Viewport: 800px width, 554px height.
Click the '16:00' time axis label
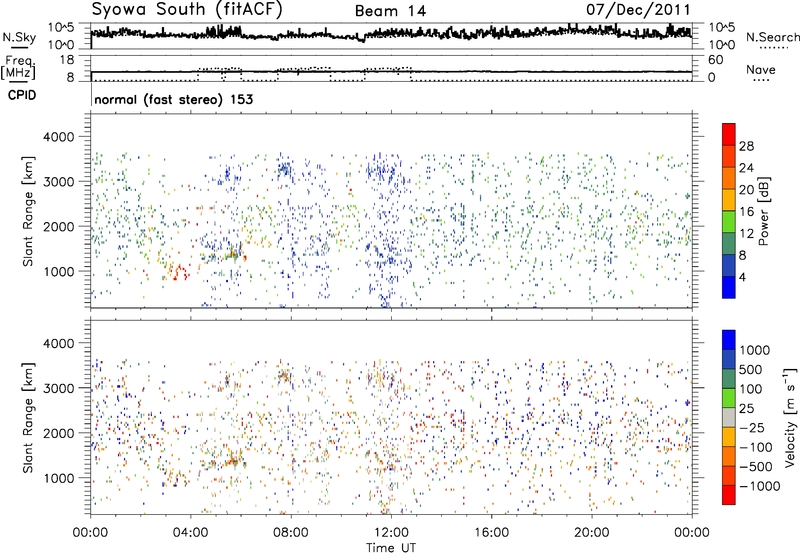tap(491, 533)
